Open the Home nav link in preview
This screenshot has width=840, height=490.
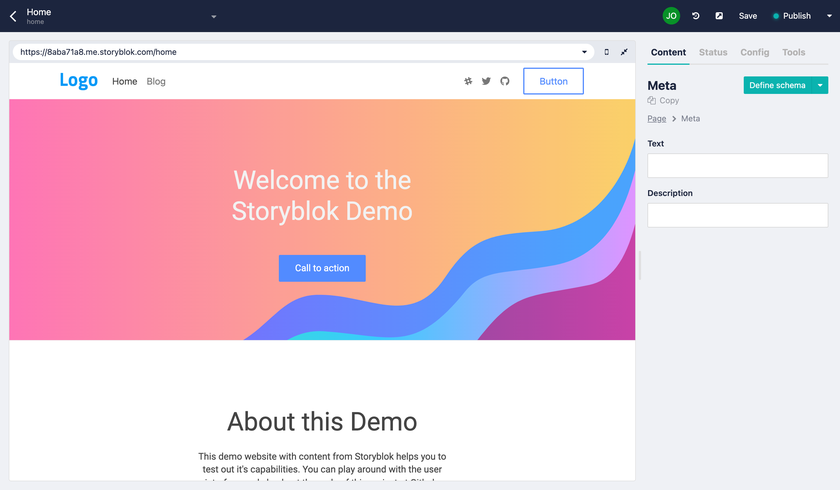[x=124, y=81]
